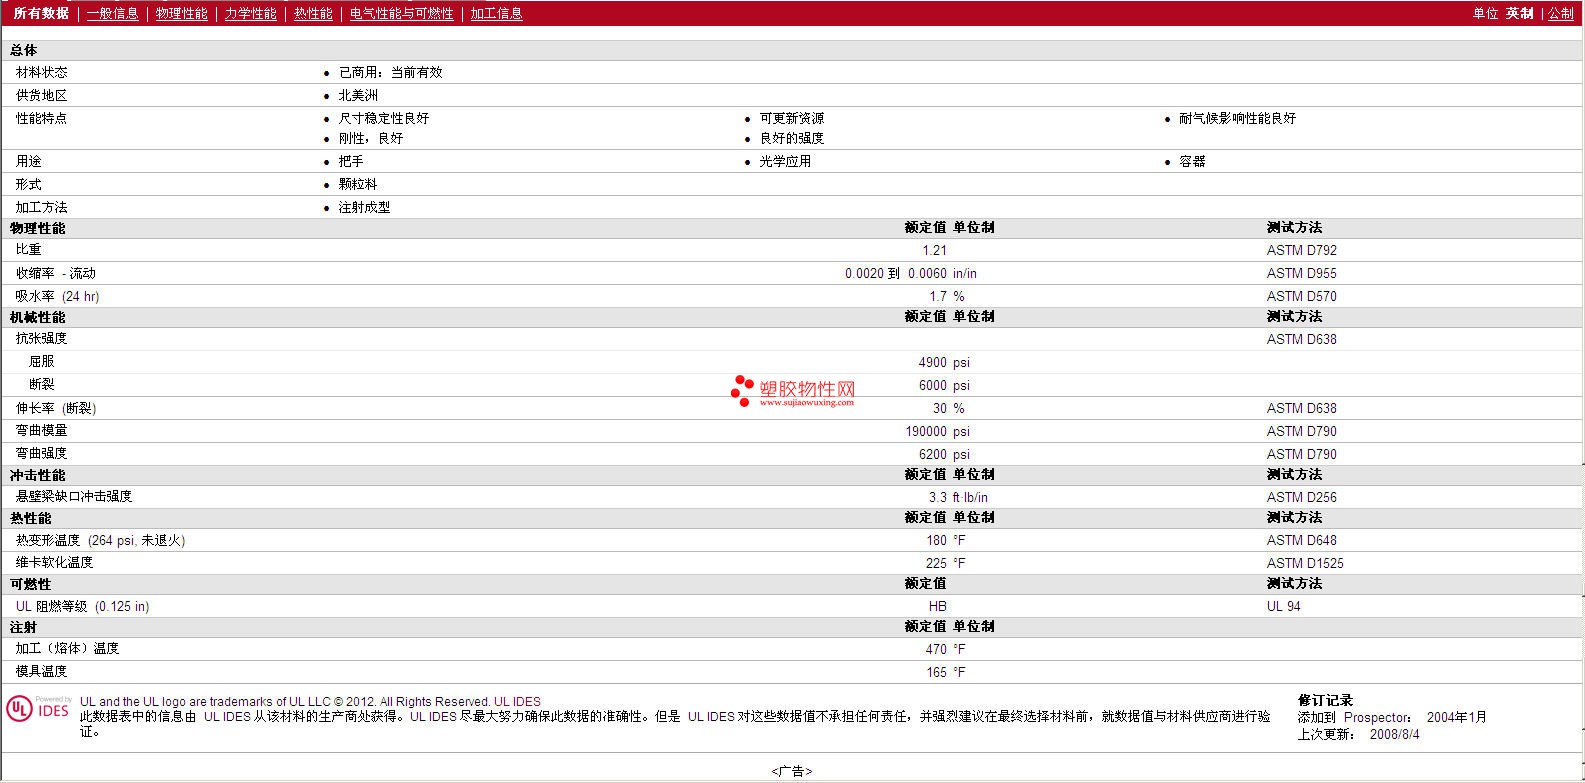Screen dimensions: 1585x783
Task: Open the UL IDES trademark link
Action: (x=517, y=702)
